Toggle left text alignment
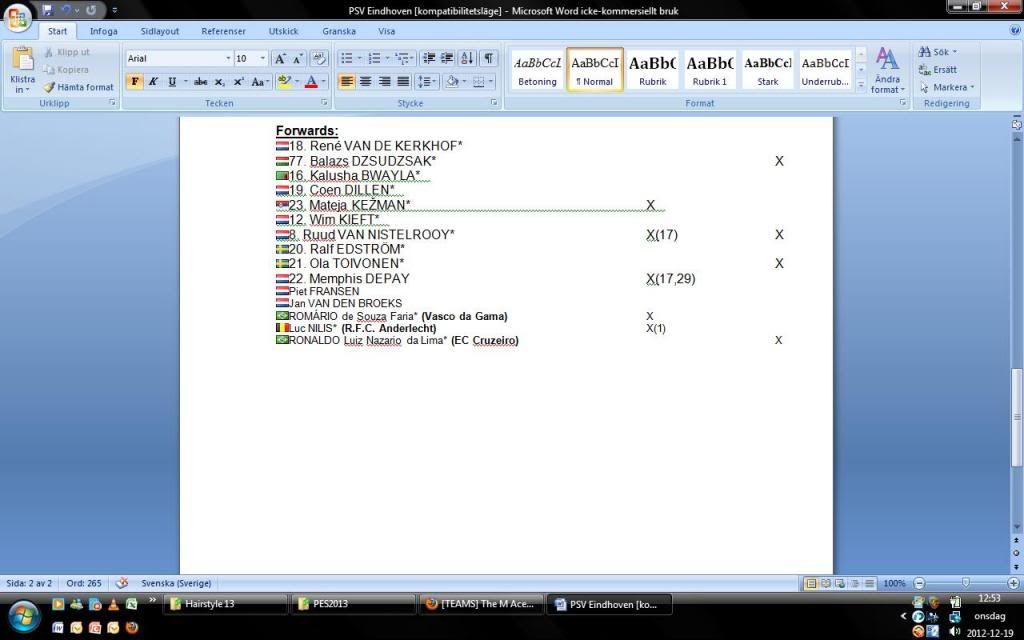The image size is (1024, 640). (x=347, y=82)
